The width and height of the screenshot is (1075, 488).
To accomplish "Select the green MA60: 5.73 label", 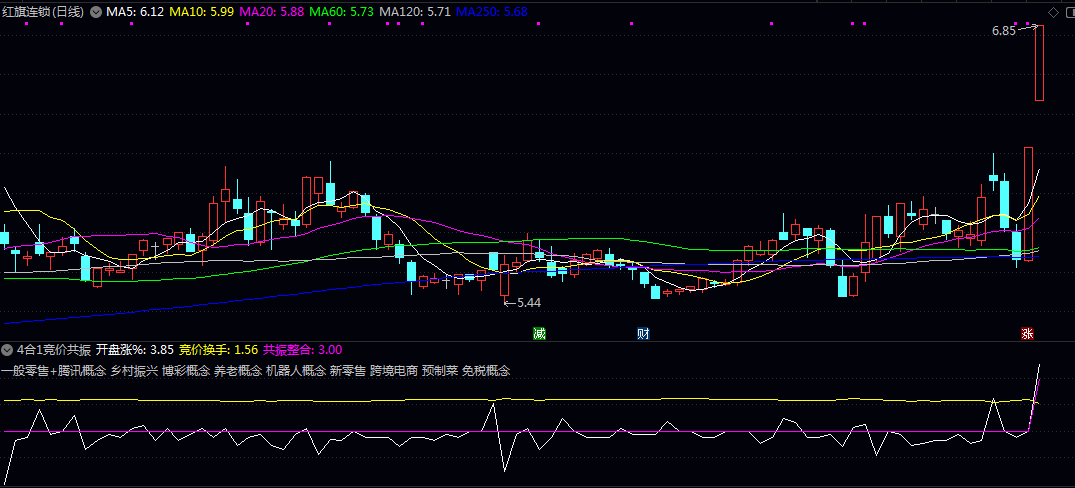I will (x=341, y=12).
